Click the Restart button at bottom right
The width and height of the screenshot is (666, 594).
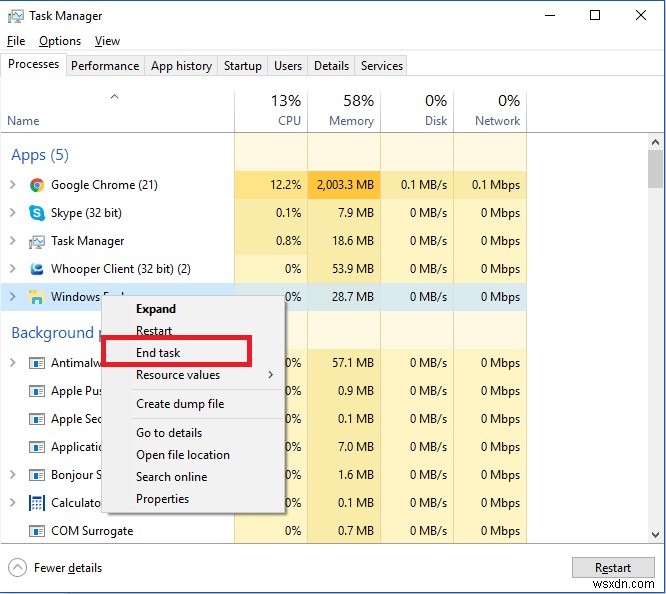(x=613, y=568)
